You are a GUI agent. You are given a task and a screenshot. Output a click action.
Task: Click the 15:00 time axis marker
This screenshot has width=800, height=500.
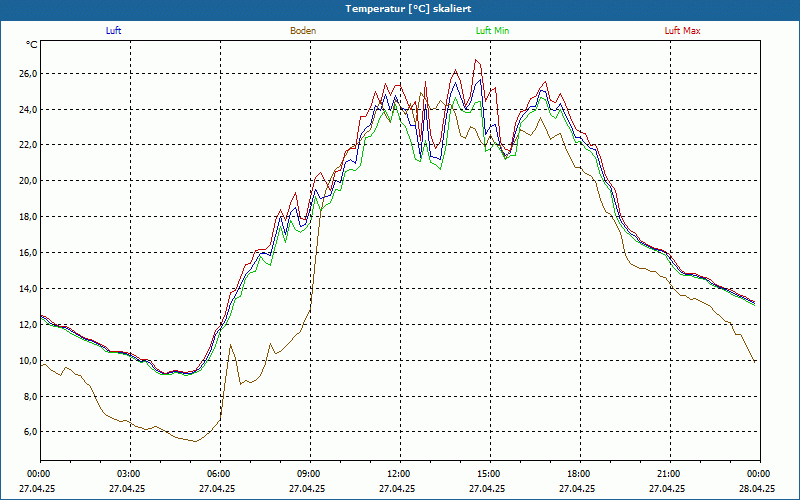pyautogui.click(x=489, y=474)
